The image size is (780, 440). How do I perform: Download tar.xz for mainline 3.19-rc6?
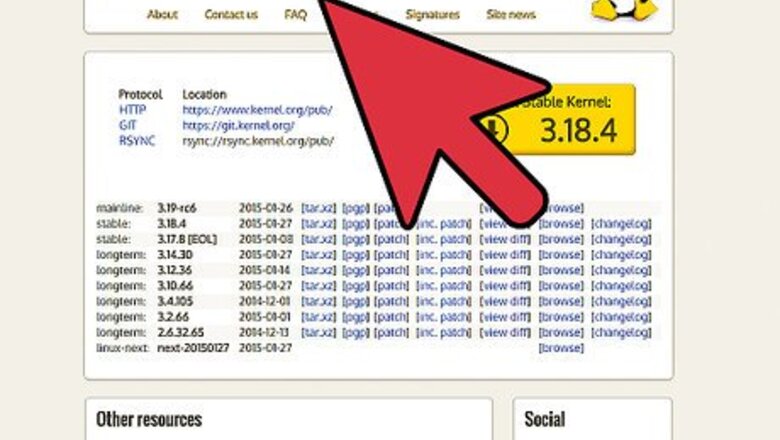click(x=318, y=208)
